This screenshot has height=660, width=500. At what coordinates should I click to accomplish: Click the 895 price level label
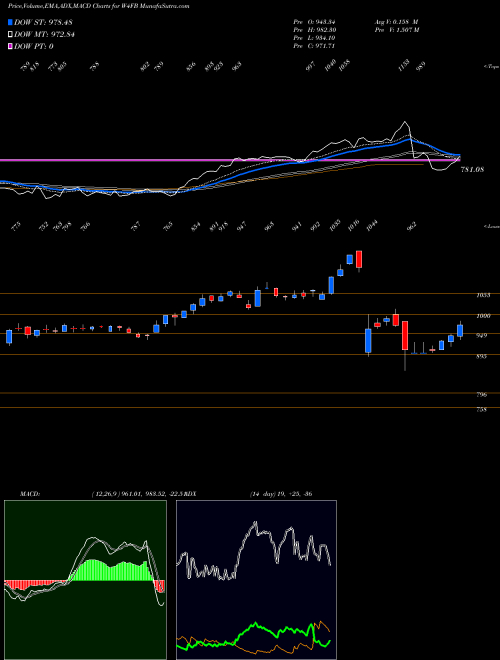click(x=482, y=356)
